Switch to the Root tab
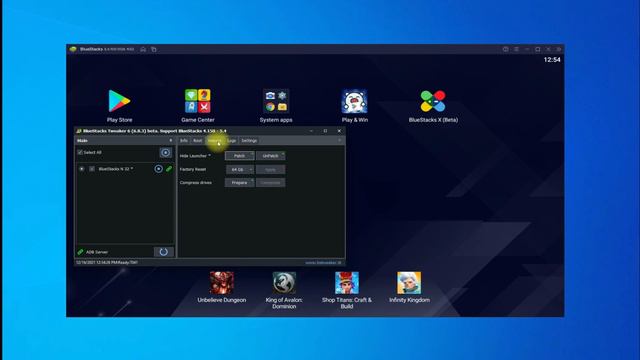640x360 pixels. click(198, 140)
